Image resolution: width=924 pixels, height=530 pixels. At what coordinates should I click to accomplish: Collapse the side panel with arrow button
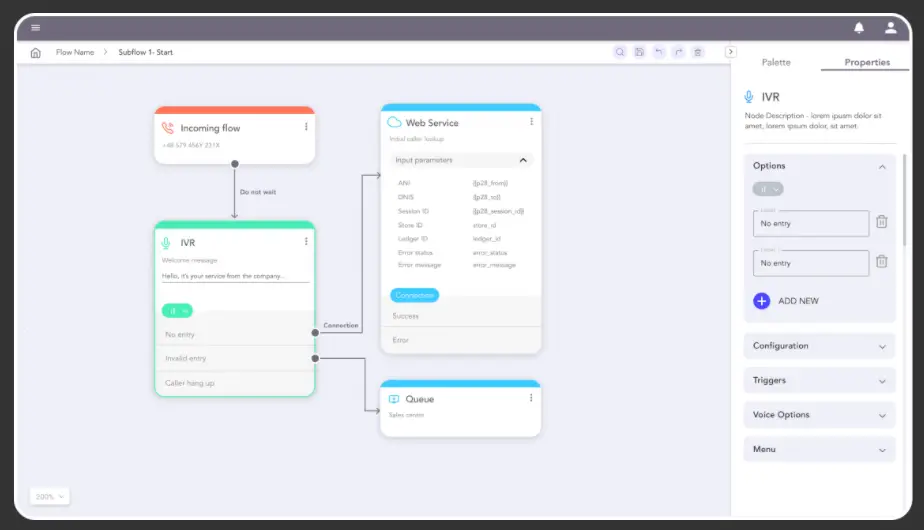click(730, 52)
